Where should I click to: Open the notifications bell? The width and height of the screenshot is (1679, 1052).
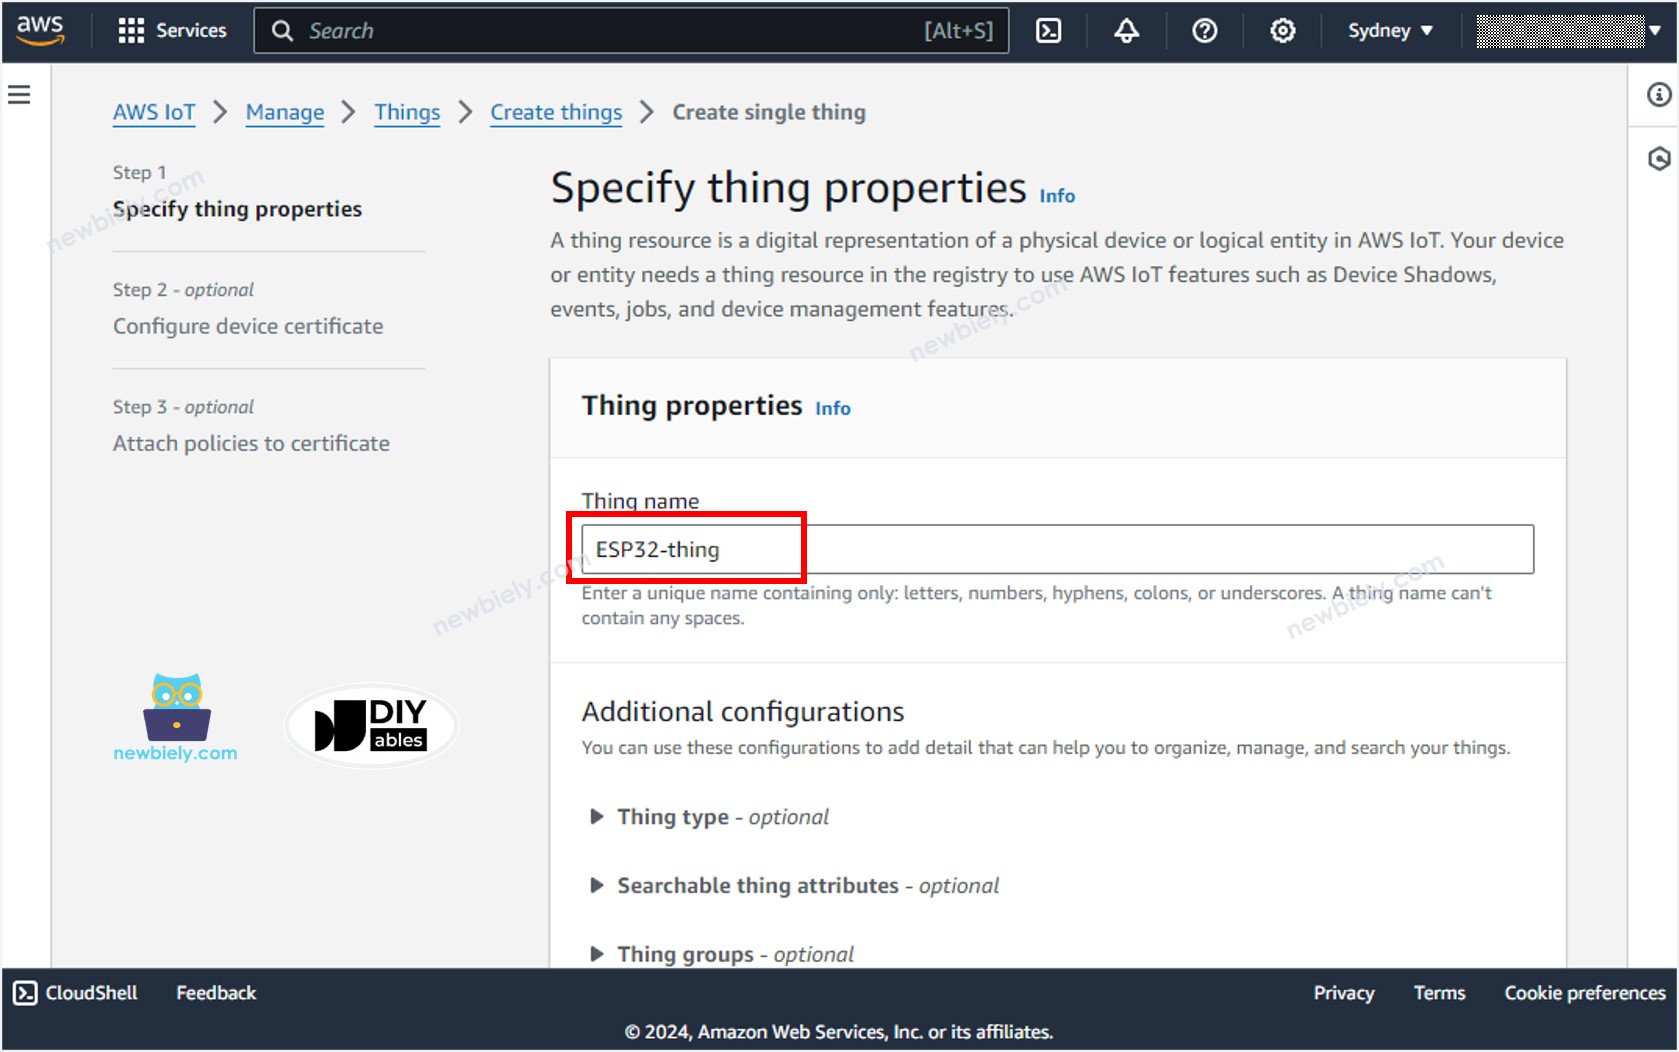click(1126, 31)
